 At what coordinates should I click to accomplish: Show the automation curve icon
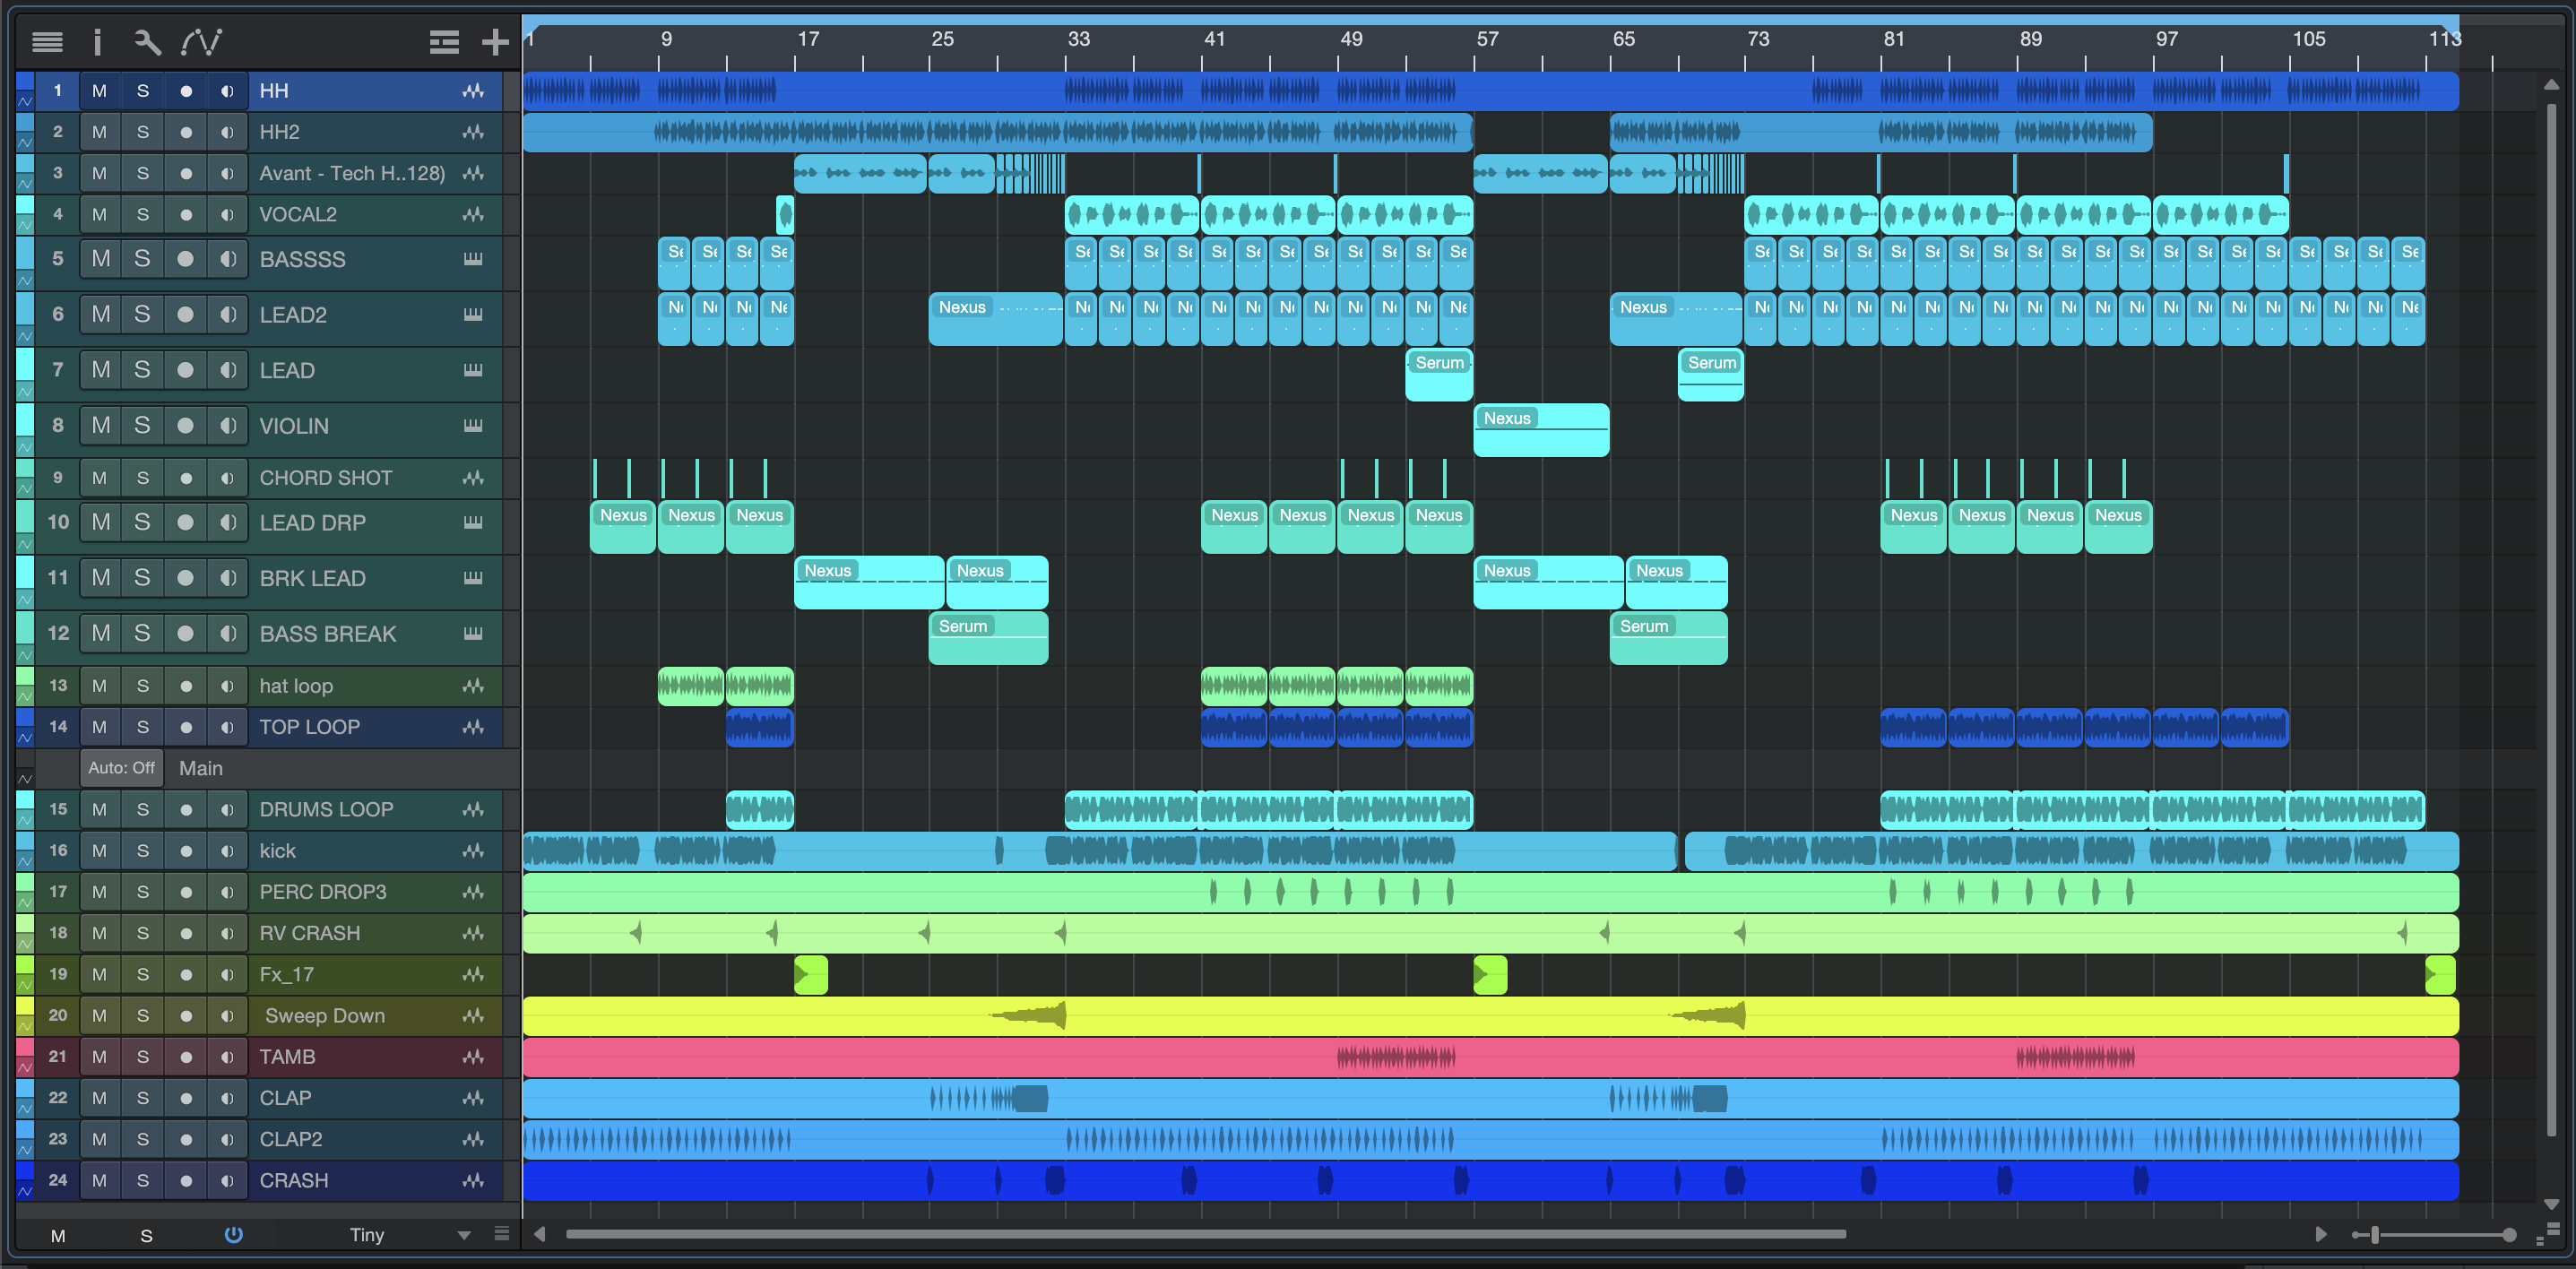point(201,41)
